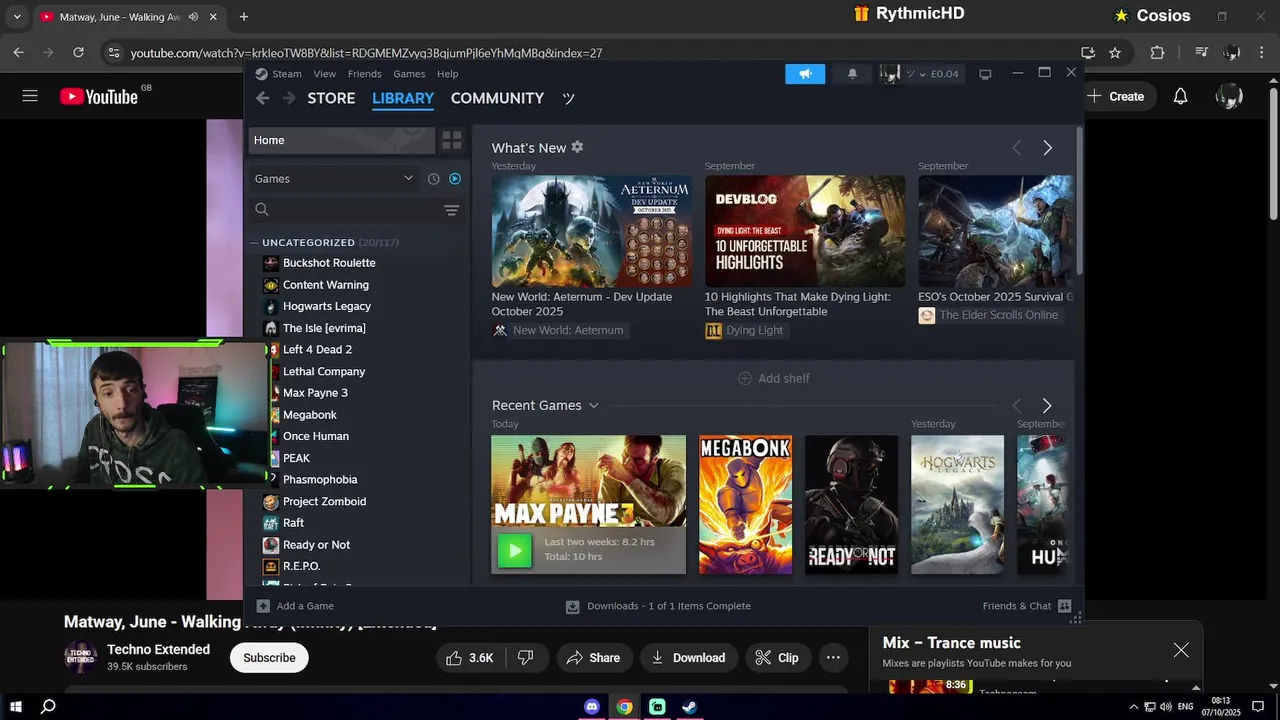This screenshot has height=720, width=1280.
Task: Select Lethal Company in game list
Action: click(x=324, y=371)
